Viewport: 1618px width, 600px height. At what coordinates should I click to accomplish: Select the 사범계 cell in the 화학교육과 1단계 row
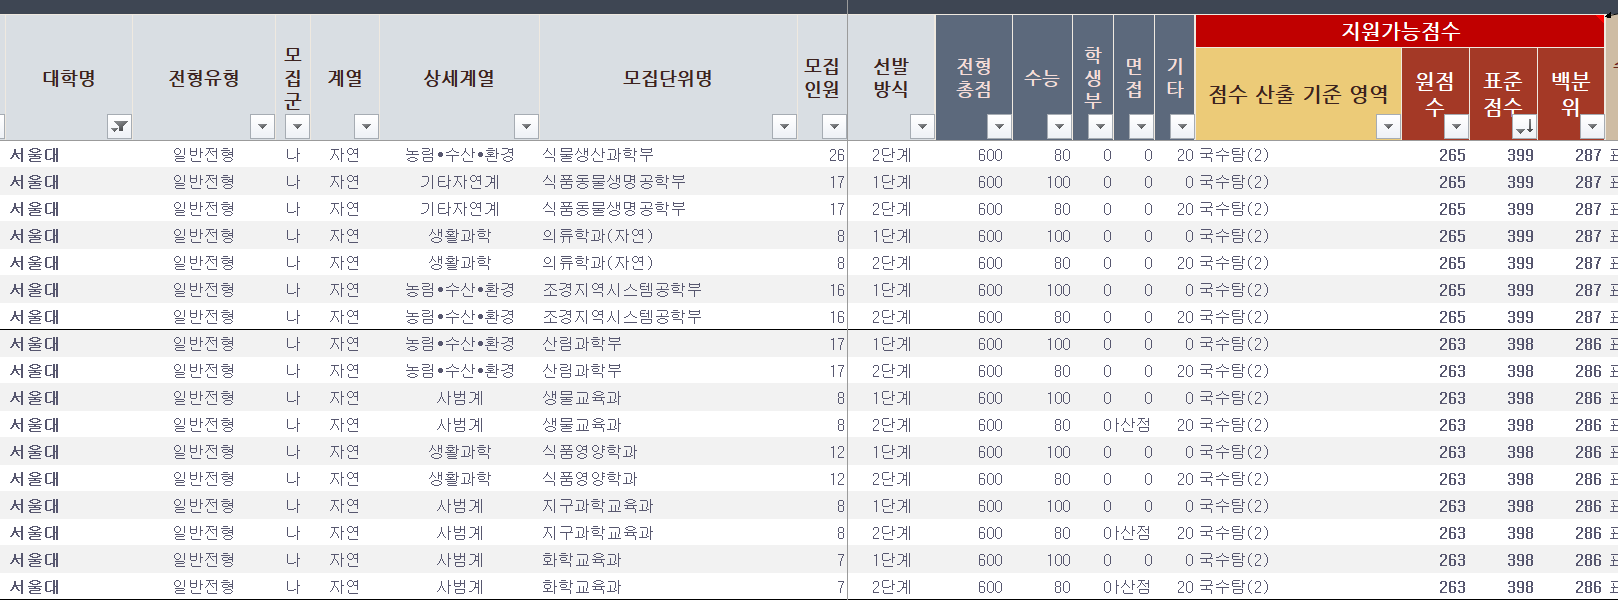[x=459, y=560]
